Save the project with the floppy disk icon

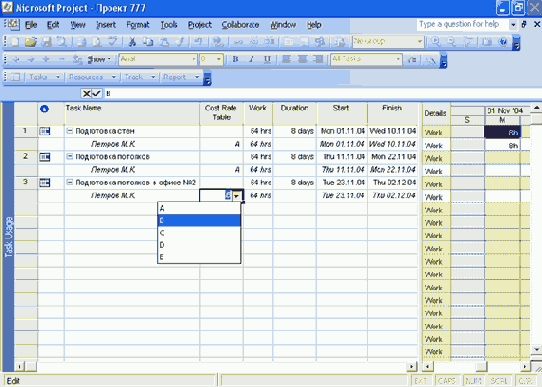click(x=46, y=42)
